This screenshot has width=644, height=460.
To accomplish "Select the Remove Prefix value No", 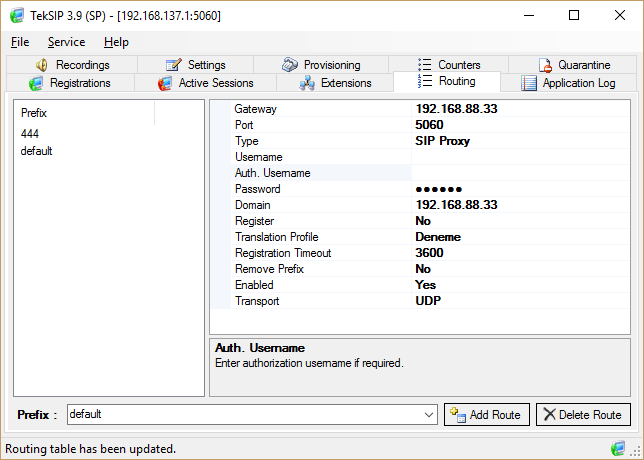I will coord(423,269).
